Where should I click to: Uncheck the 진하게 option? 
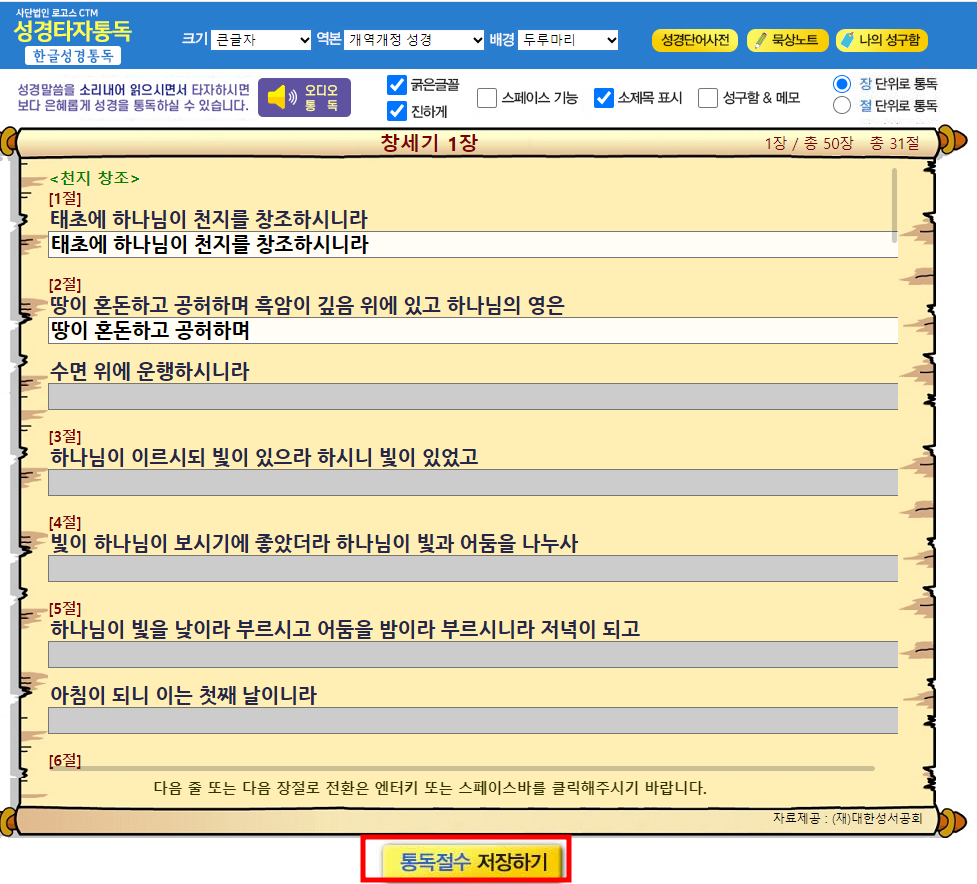(x=398, y=112)
